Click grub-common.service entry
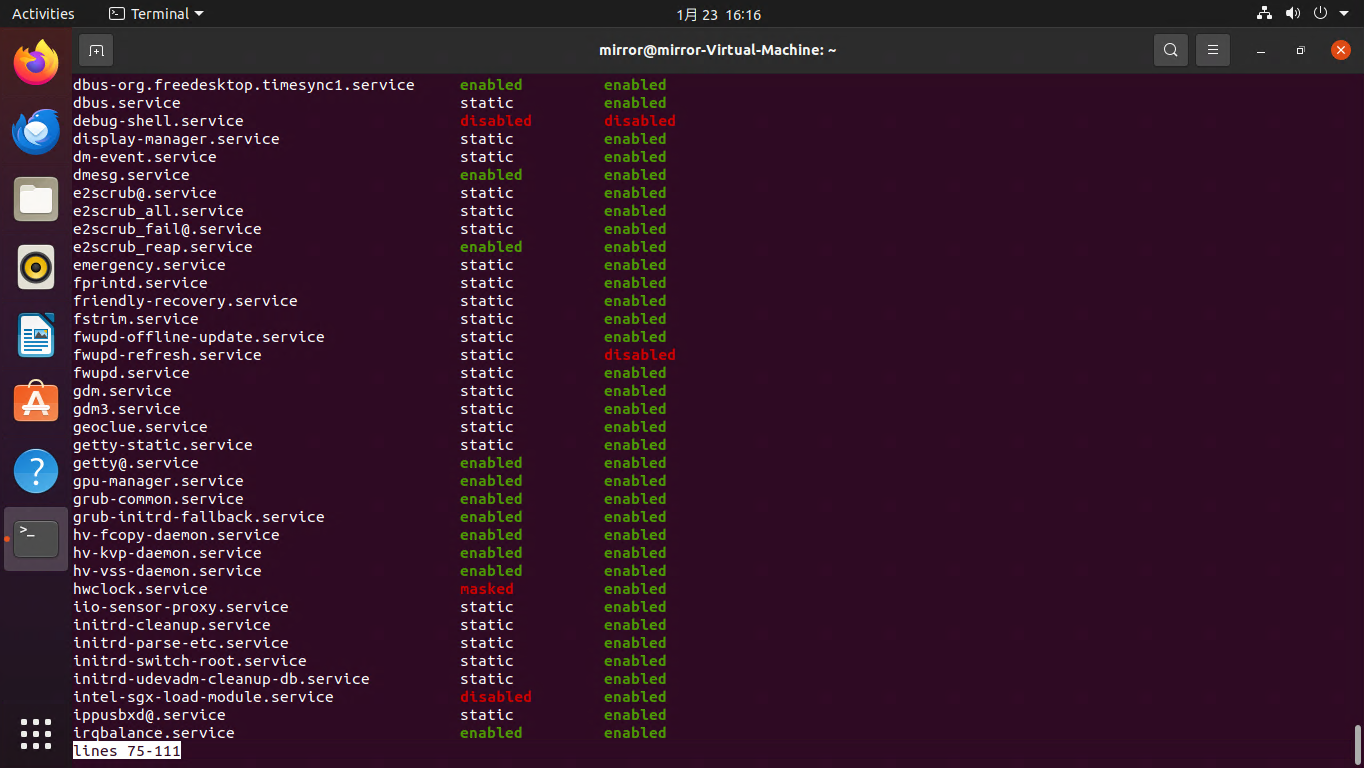This screenshot has width=1364, height=768. tap(158, 499)
